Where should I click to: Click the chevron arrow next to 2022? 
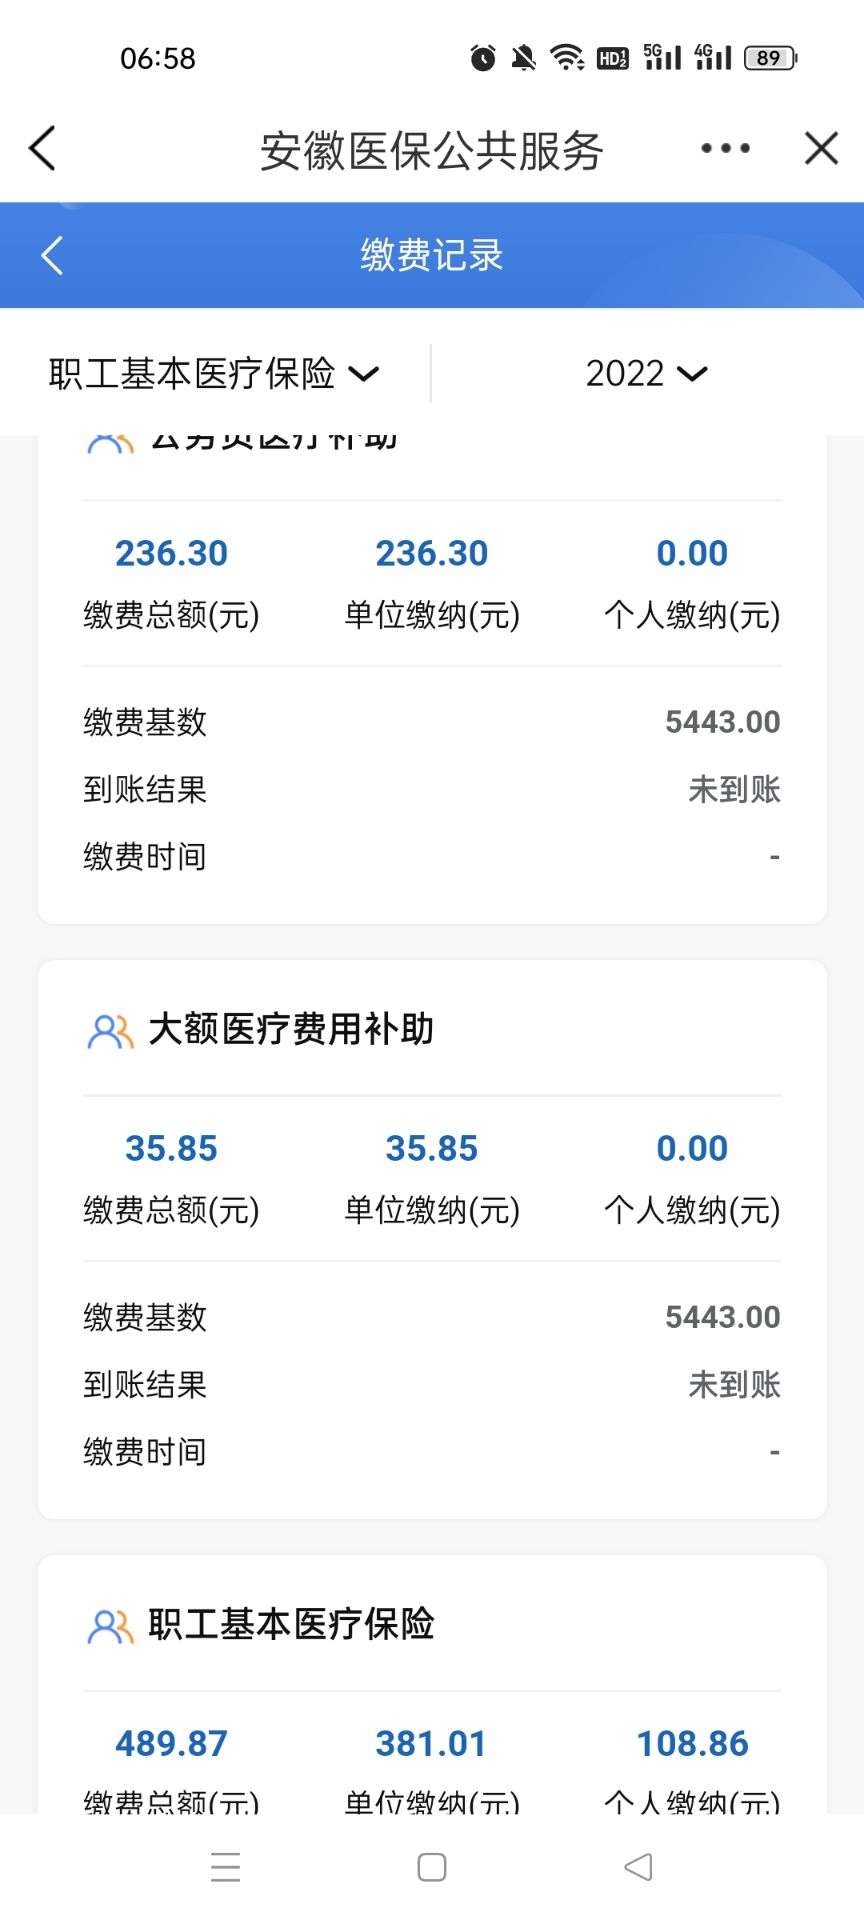692,374
